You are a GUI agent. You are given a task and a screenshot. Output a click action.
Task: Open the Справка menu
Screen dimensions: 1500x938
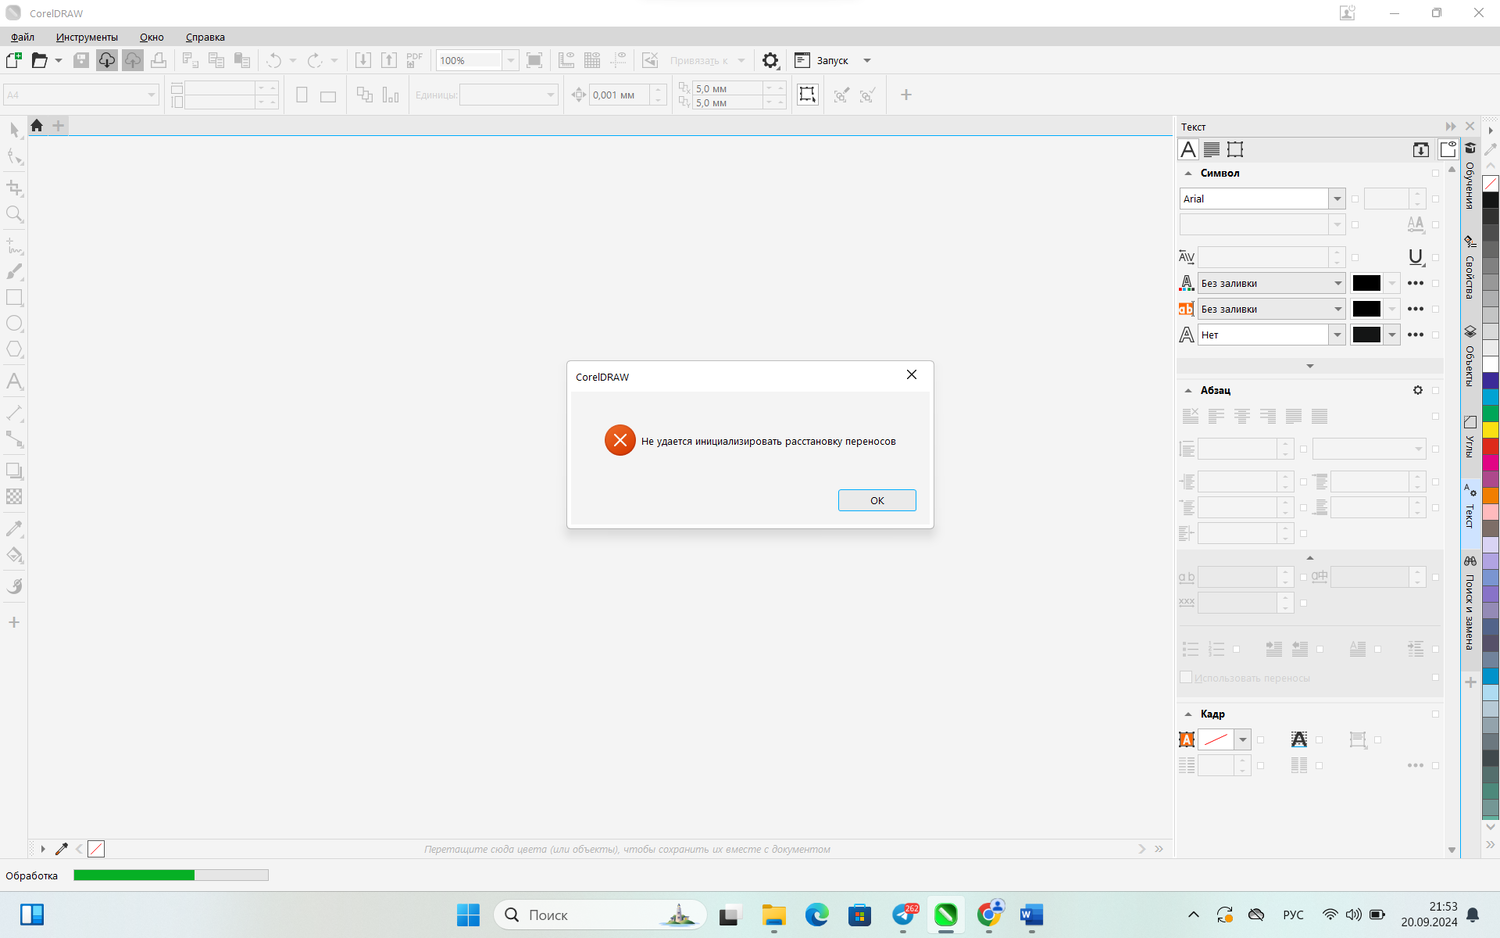pos(205,37)
